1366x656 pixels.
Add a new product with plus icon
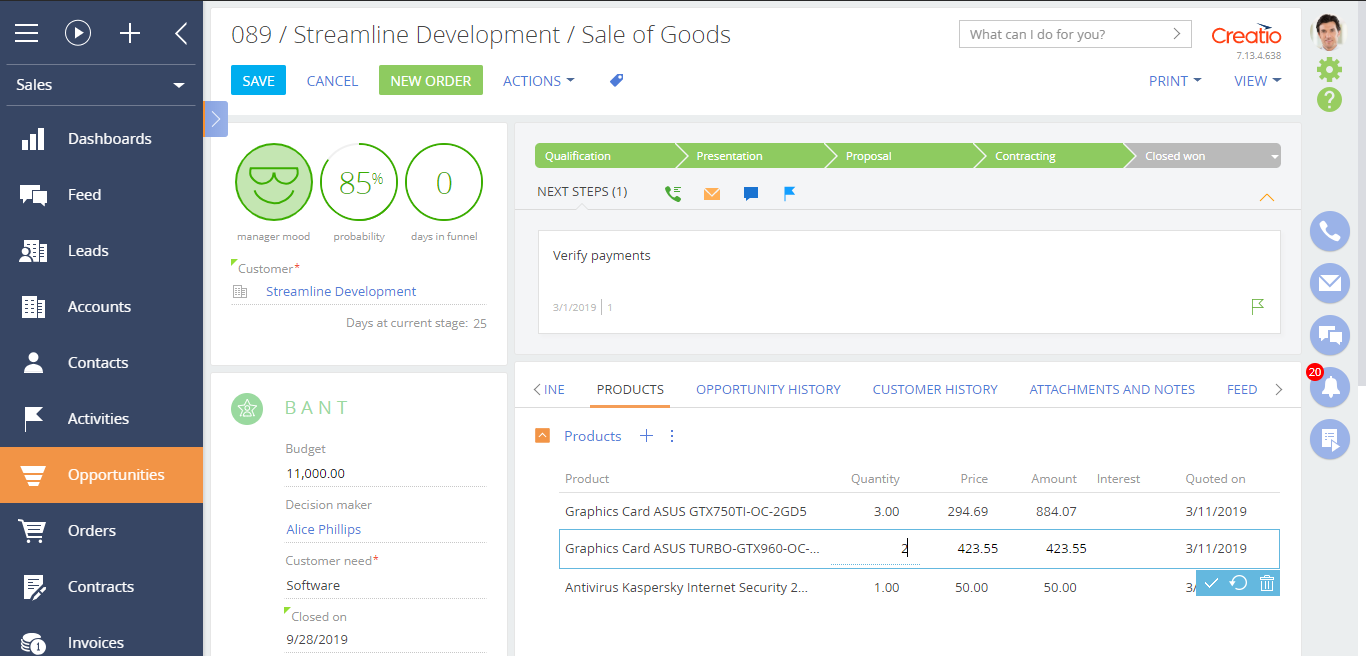tap(646, 436)
